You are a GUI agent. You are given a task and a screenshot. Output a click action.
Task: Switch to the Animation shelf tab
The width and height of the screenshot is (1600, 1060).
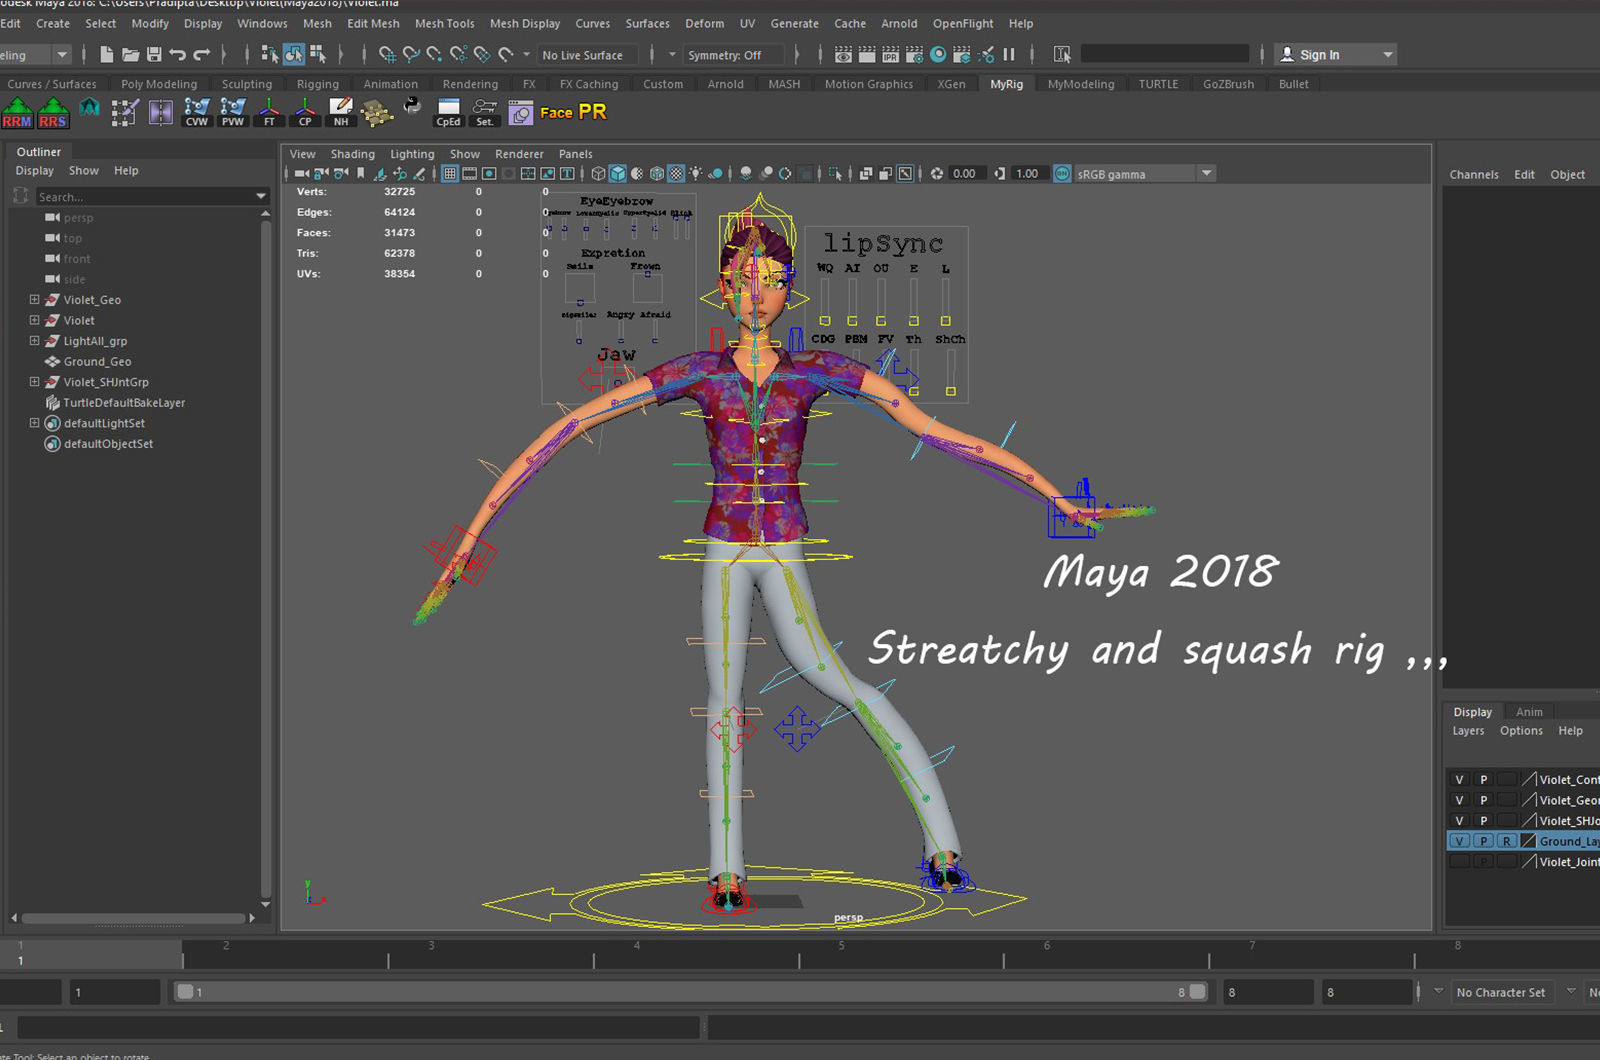391,84
